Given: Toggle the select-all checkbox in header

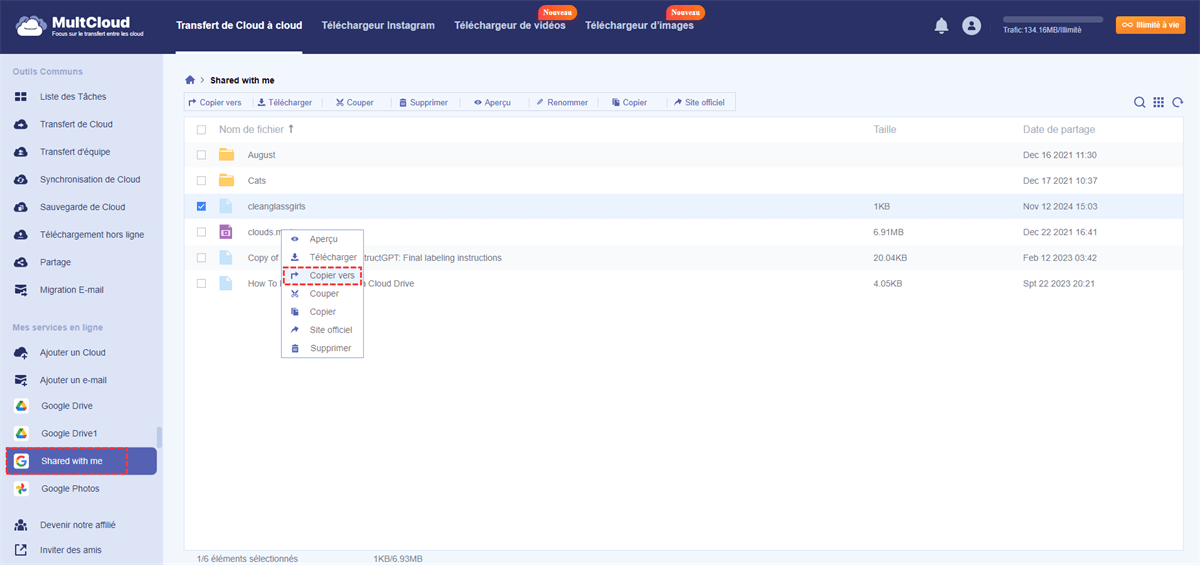Looking at the screenshot, I should [x=202, y=130].
